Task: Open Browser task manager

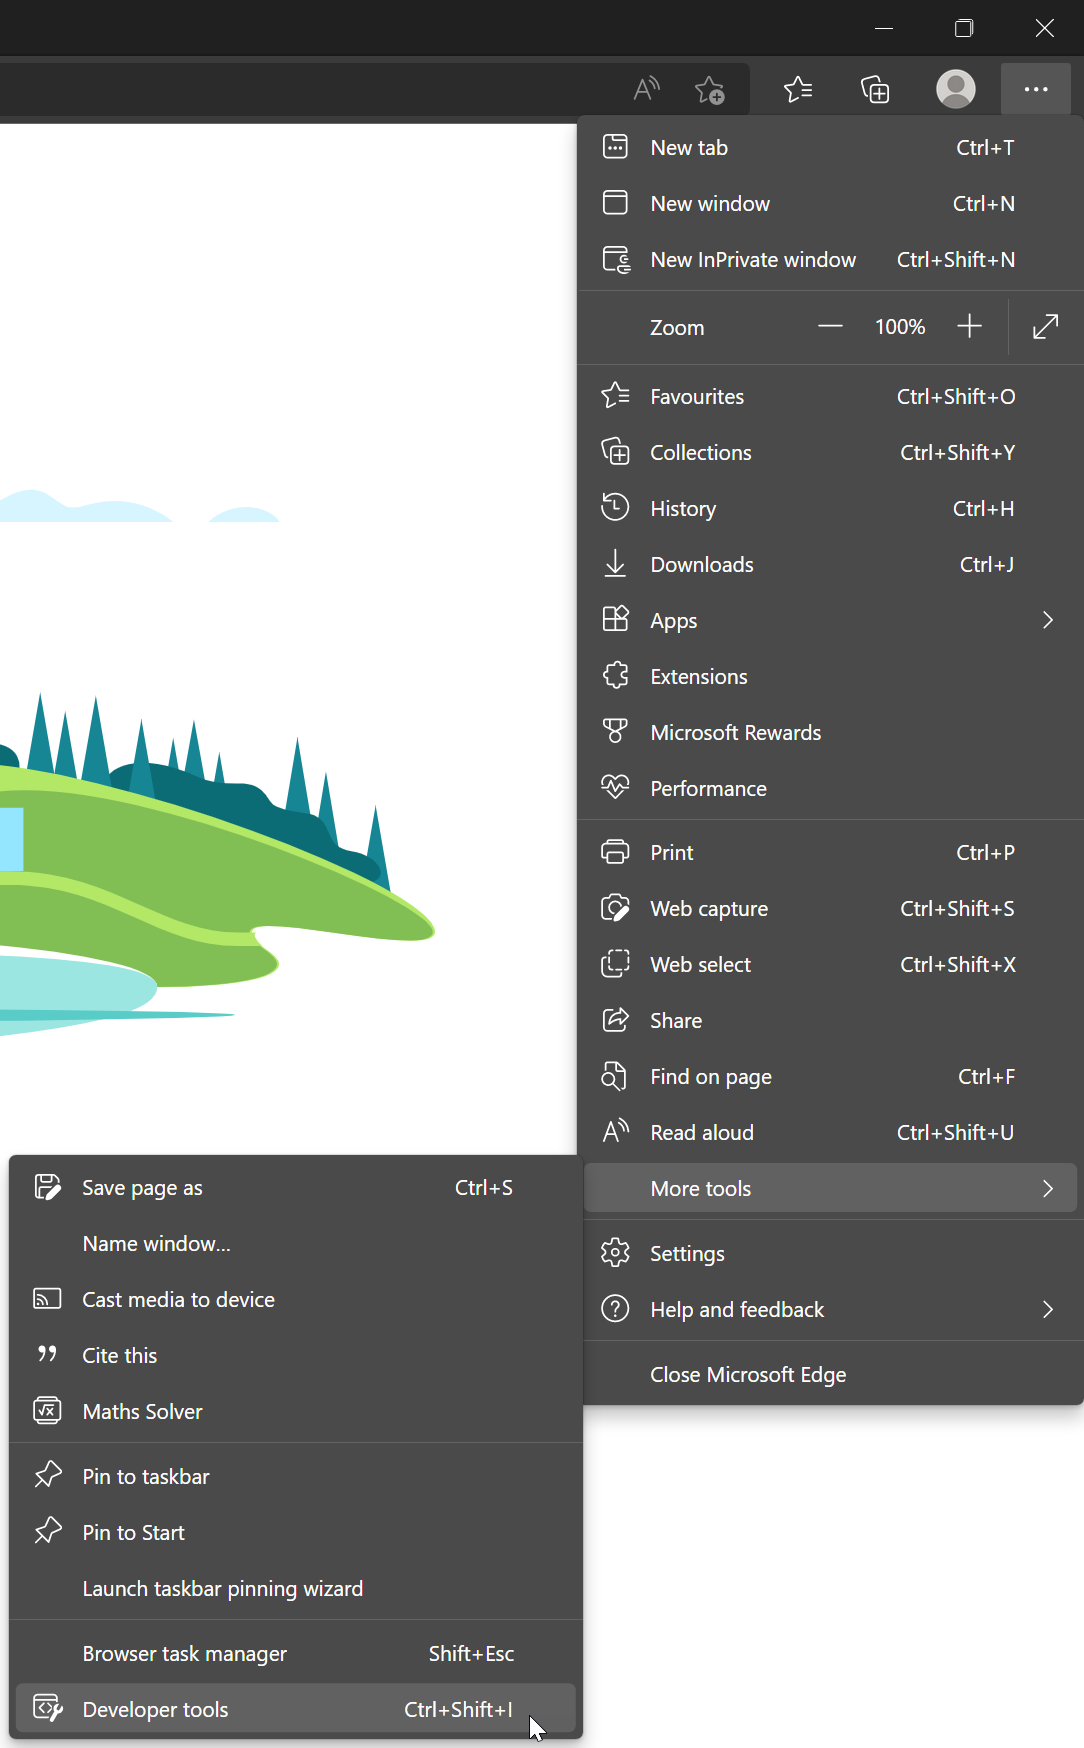Action: (296, 1653)
